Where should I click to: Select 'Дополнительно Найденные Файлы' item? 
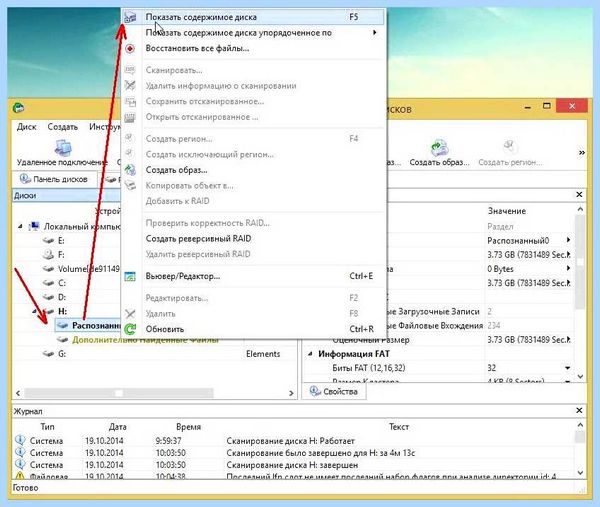145,340
